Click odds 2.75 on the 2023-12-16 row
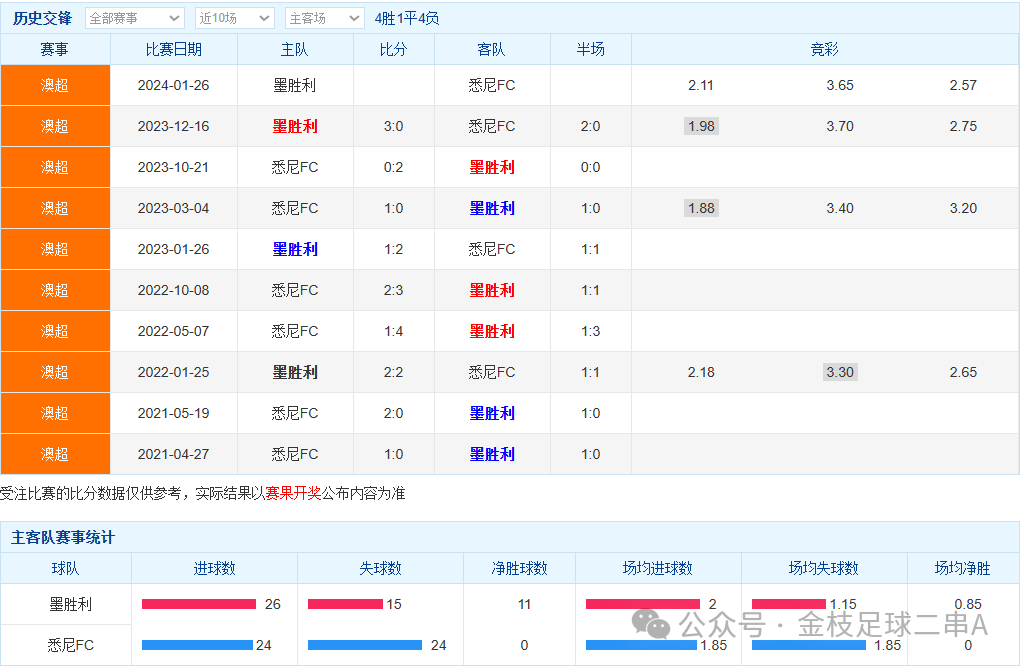1020x666 pixels. click(x=963, y=126)
